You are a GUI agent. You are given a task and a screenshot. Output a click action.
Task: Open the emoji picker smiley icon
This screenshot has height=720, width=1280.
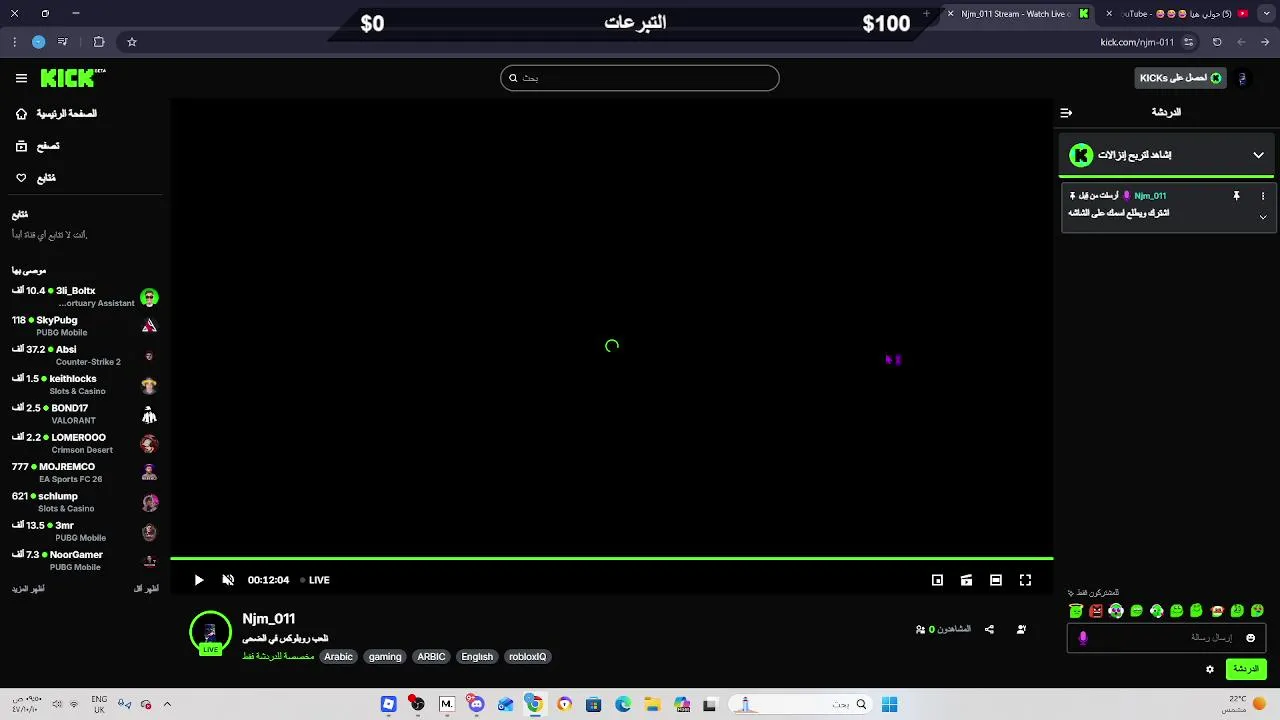click(1250, 638)
